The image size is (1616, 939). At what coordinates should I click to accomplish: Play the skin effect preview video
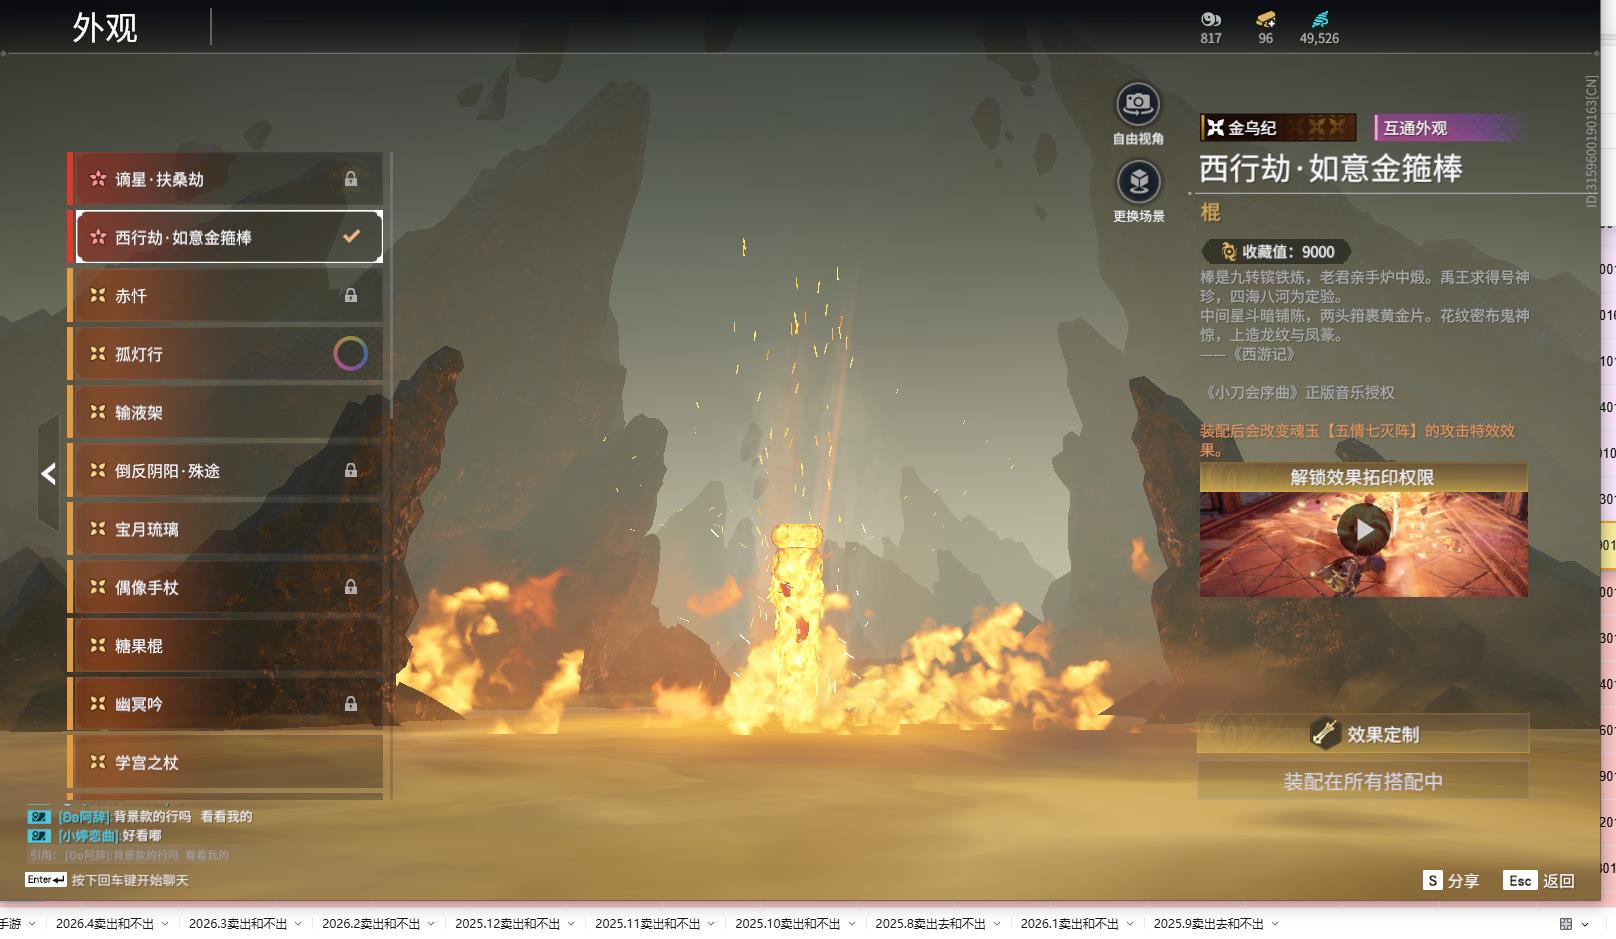1363,530
